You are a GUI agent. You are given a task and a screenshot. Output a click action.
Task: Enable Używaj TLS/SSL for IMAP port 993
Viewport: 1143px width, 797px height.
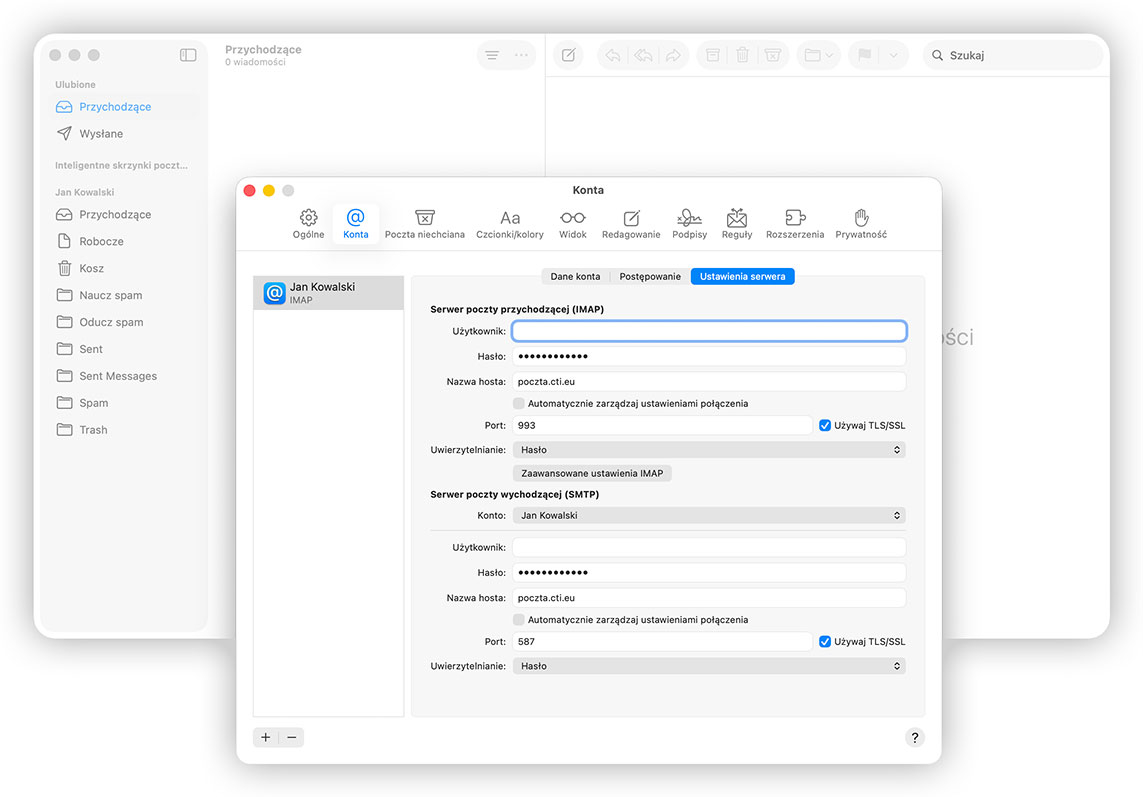824,424
